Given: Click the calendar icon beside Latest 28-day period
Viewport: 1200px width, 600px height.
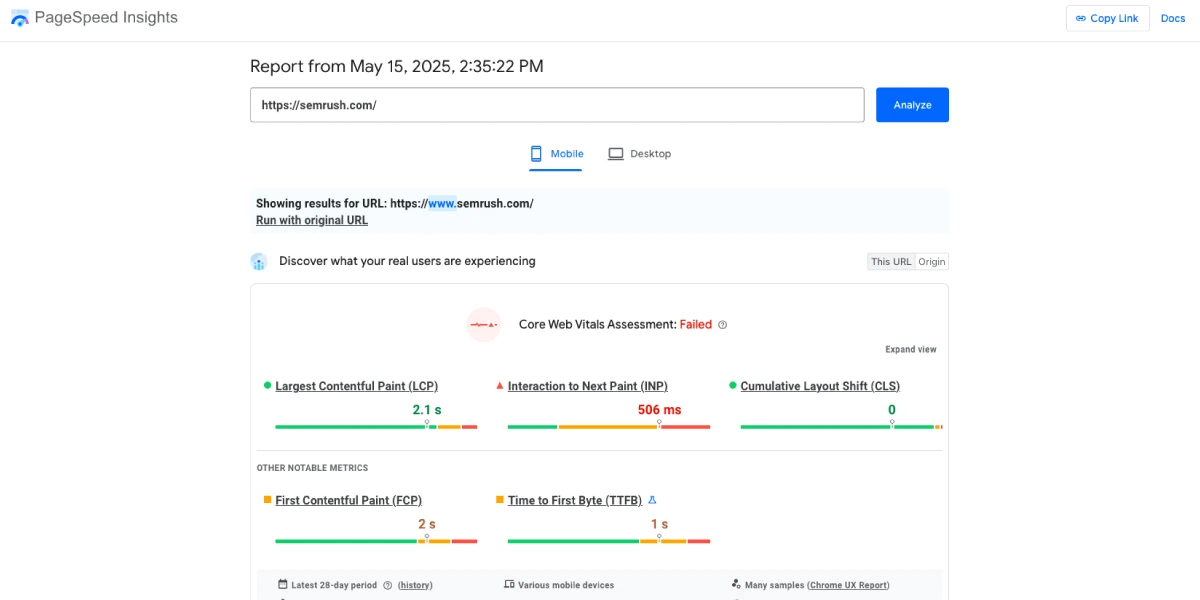Looking at the screenshot, I should click(283, 585).
